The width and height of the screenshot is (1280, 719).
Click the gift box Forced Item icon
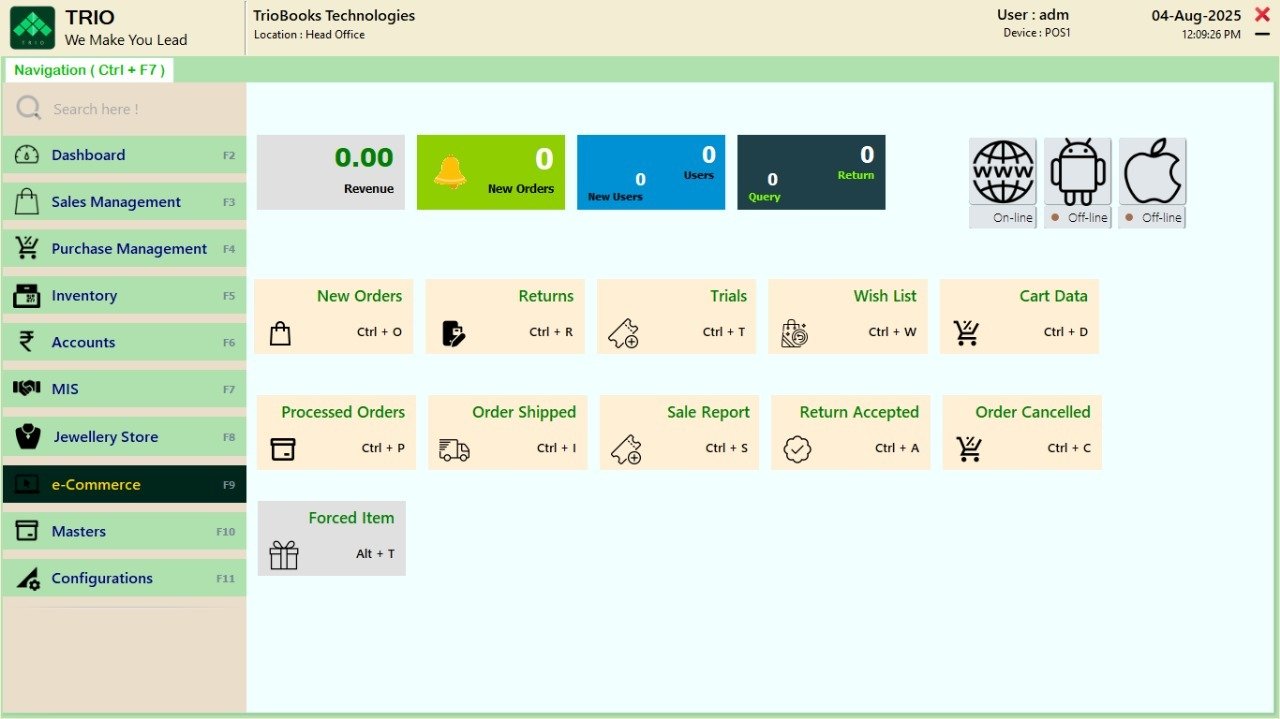point(284,555)
